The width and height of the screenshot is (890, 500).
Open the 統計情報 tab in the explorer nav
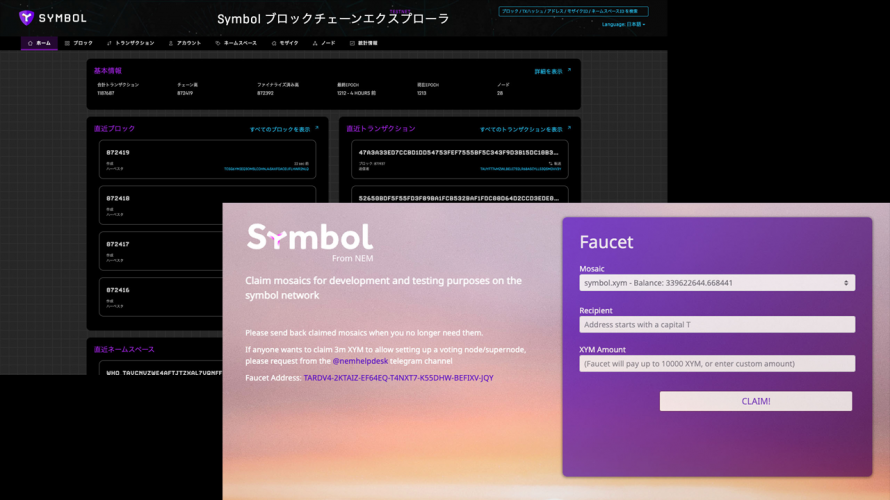click(x=363, y=43)
